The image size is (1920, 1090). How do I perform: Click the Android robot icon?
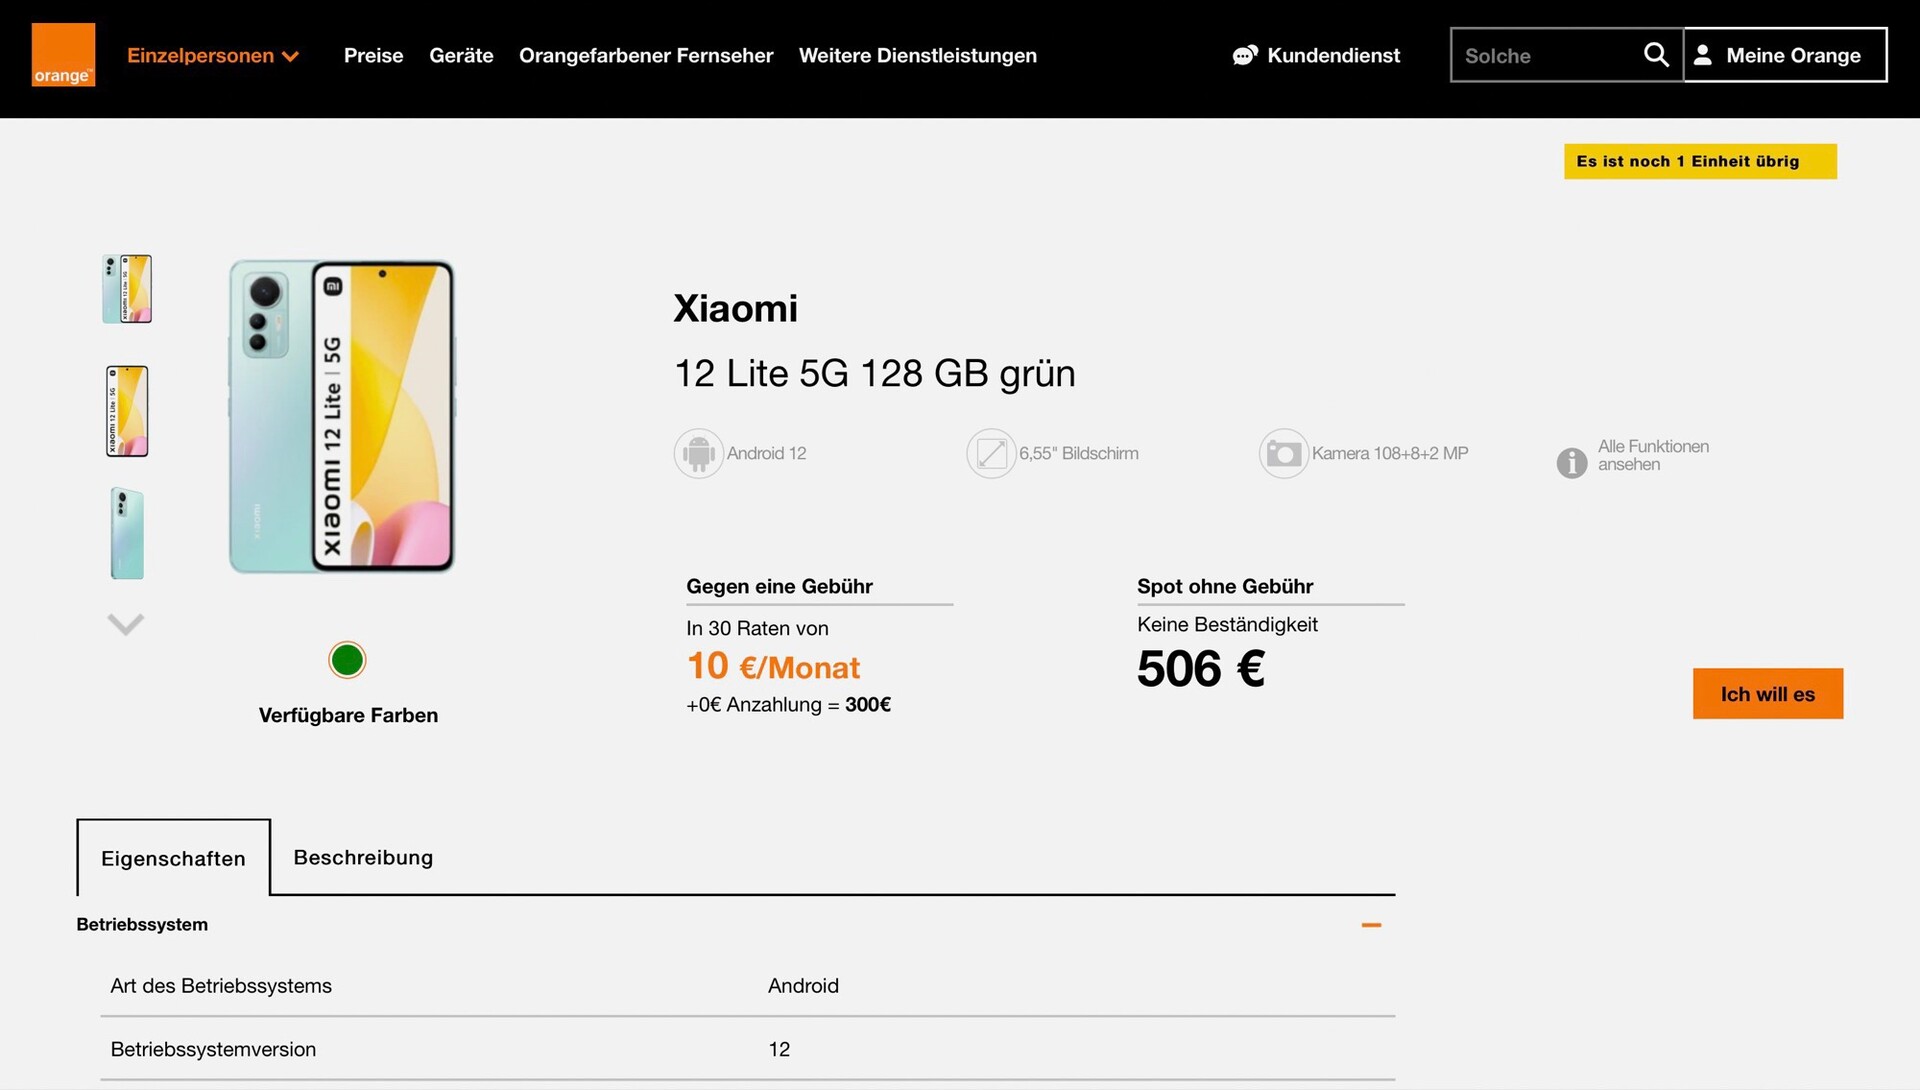(698, 454)
